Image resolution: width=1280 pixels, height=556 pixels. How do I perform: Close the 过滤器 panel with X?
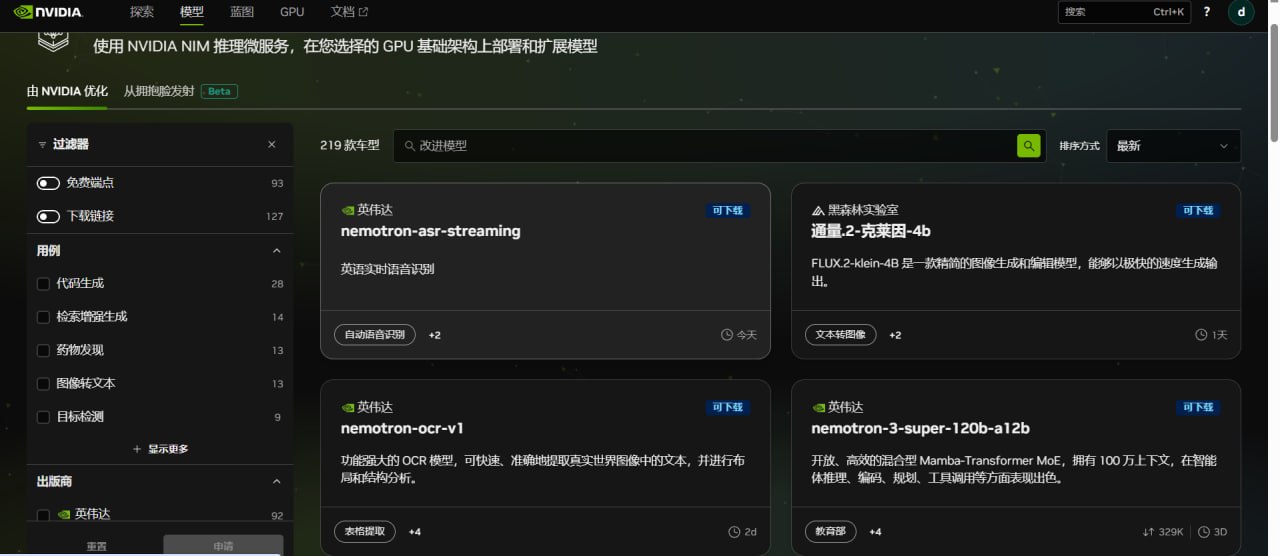click(x=272, y=145)
